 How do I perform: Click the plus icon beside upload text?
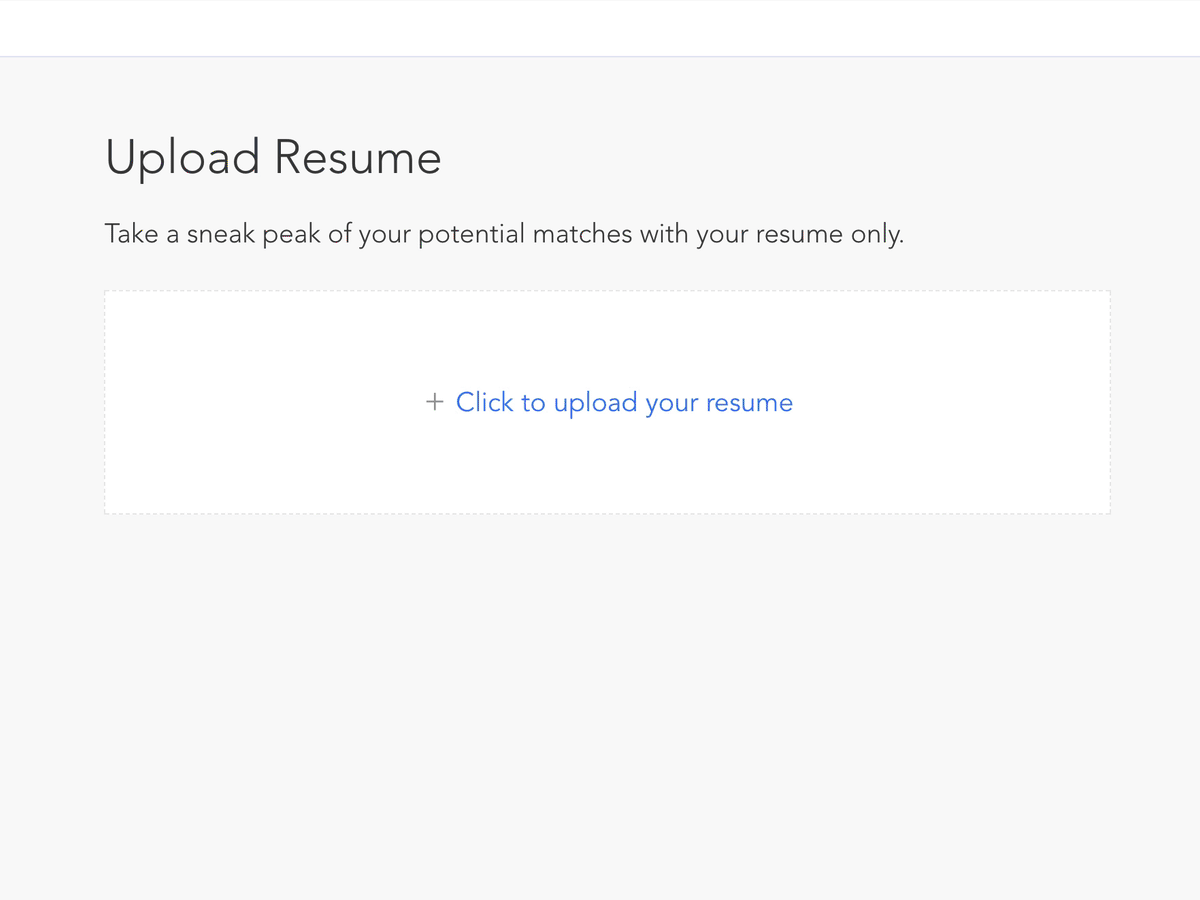pyautogui.click(x=434, y=402)
